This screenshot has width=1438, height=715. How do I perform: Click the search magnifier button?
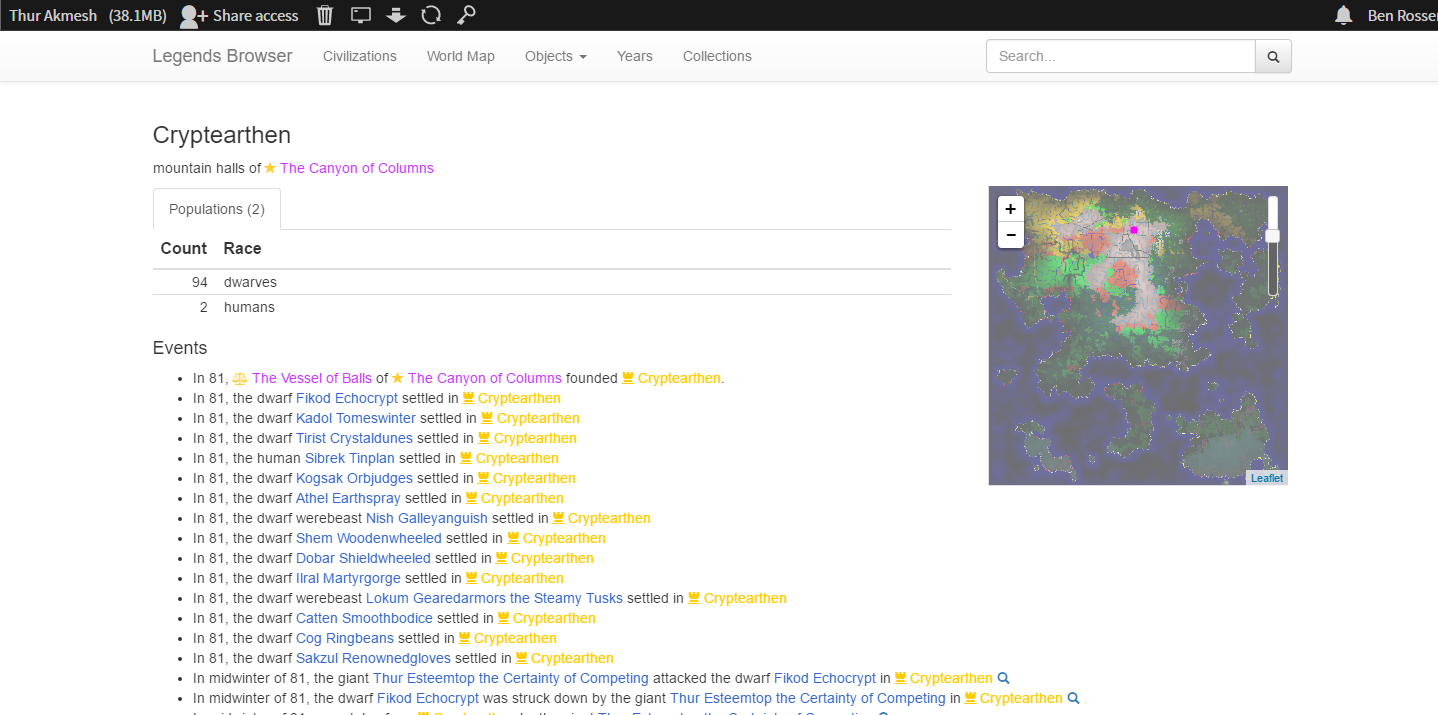(x=1273, y=57)
